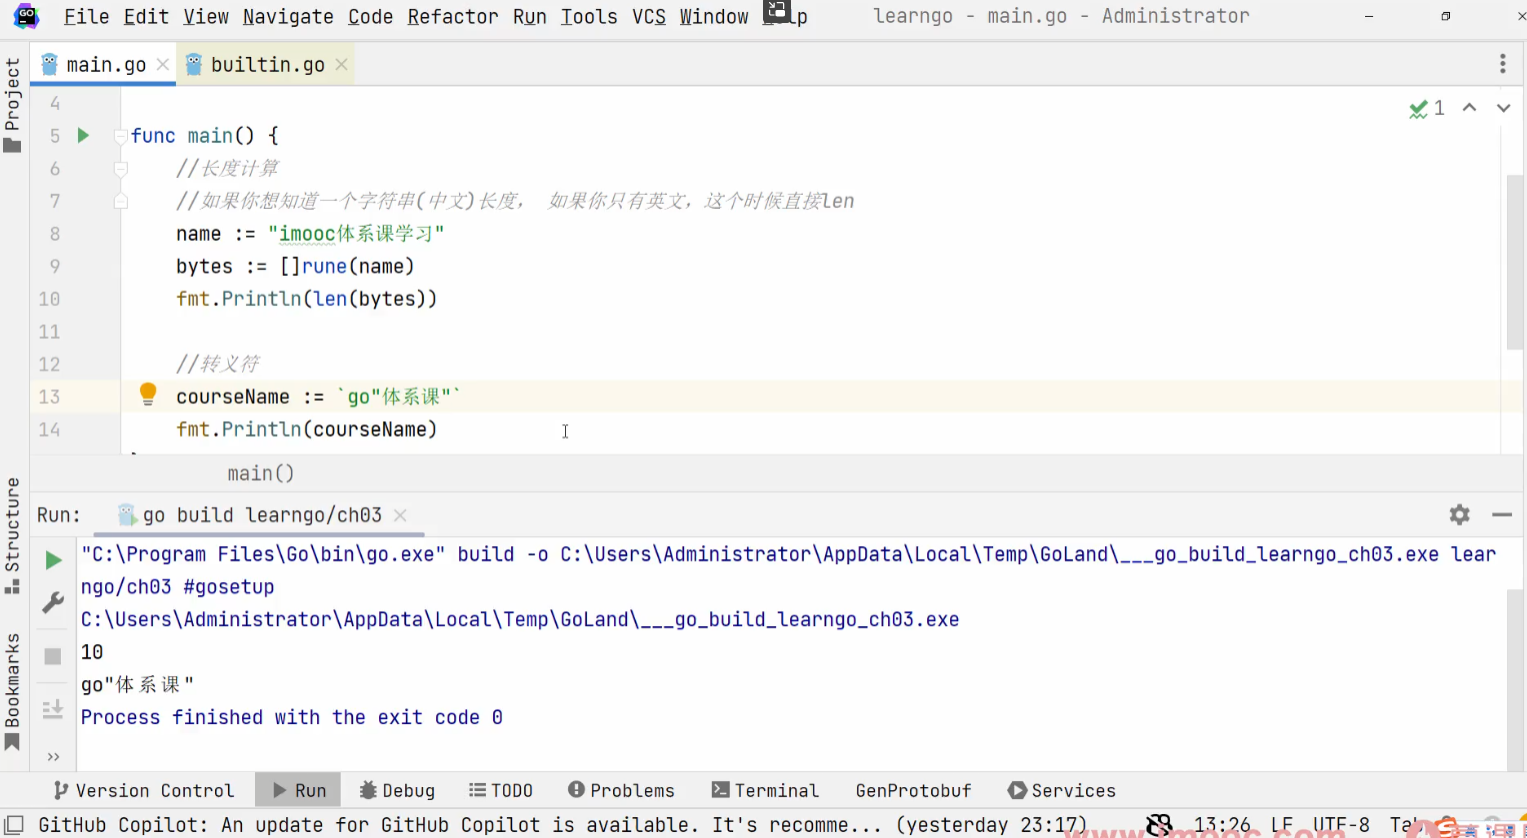
Task: Toggle comment block fold at line 6
Action: [x=121, y=169]
